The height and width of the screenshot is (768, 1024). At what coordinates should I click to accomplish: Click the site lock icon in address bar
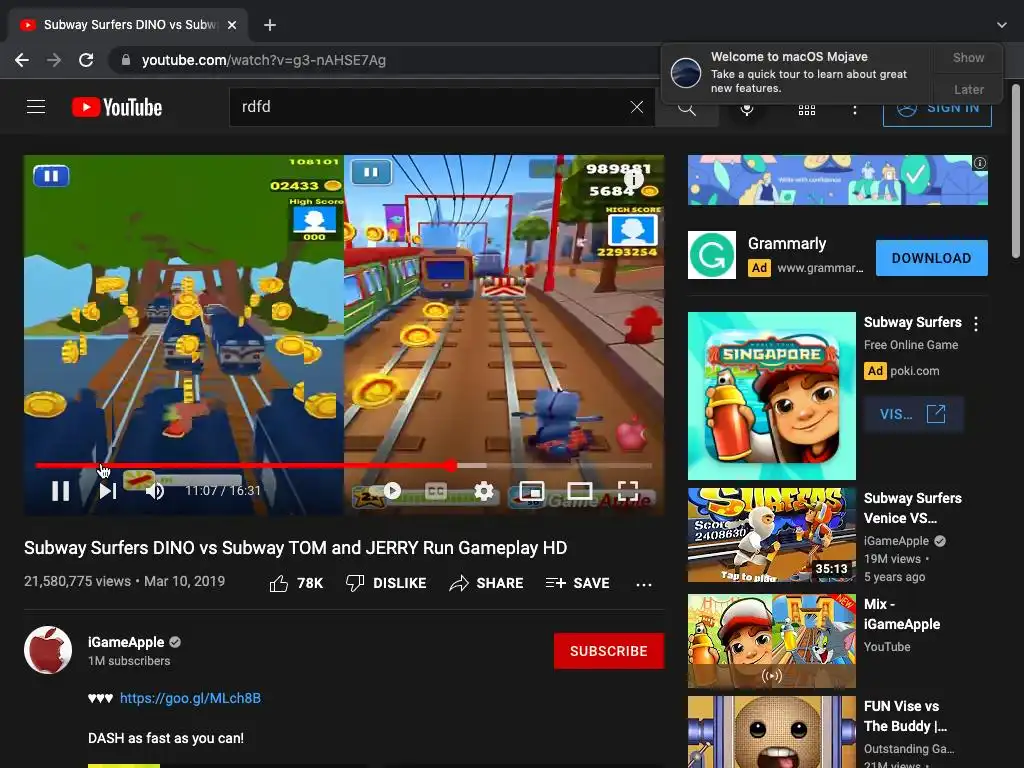click(x=126, y=60)
